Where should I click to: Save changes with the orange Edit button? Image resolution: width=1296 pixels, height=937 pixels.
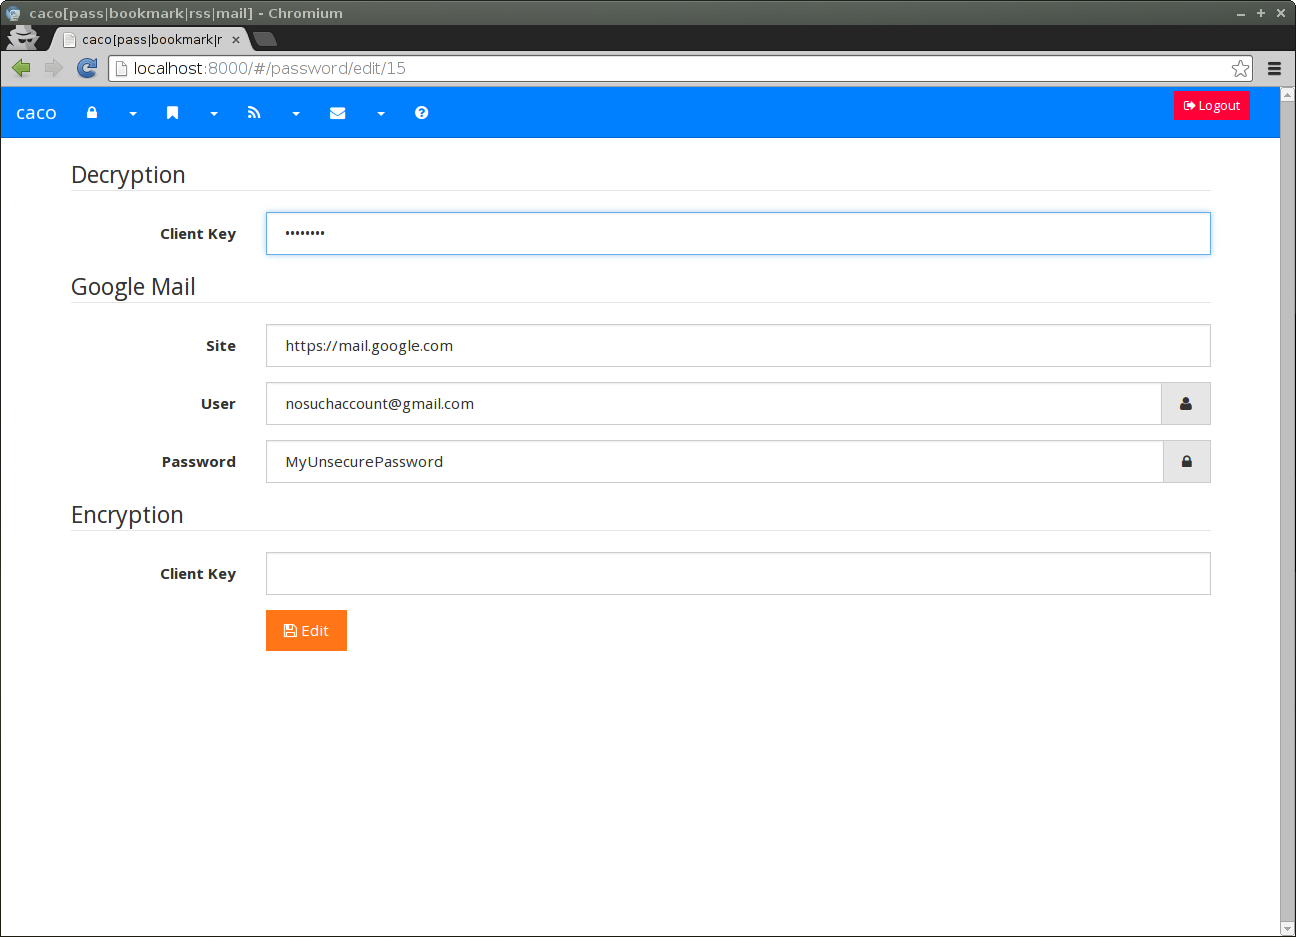[x=306, y=630]
